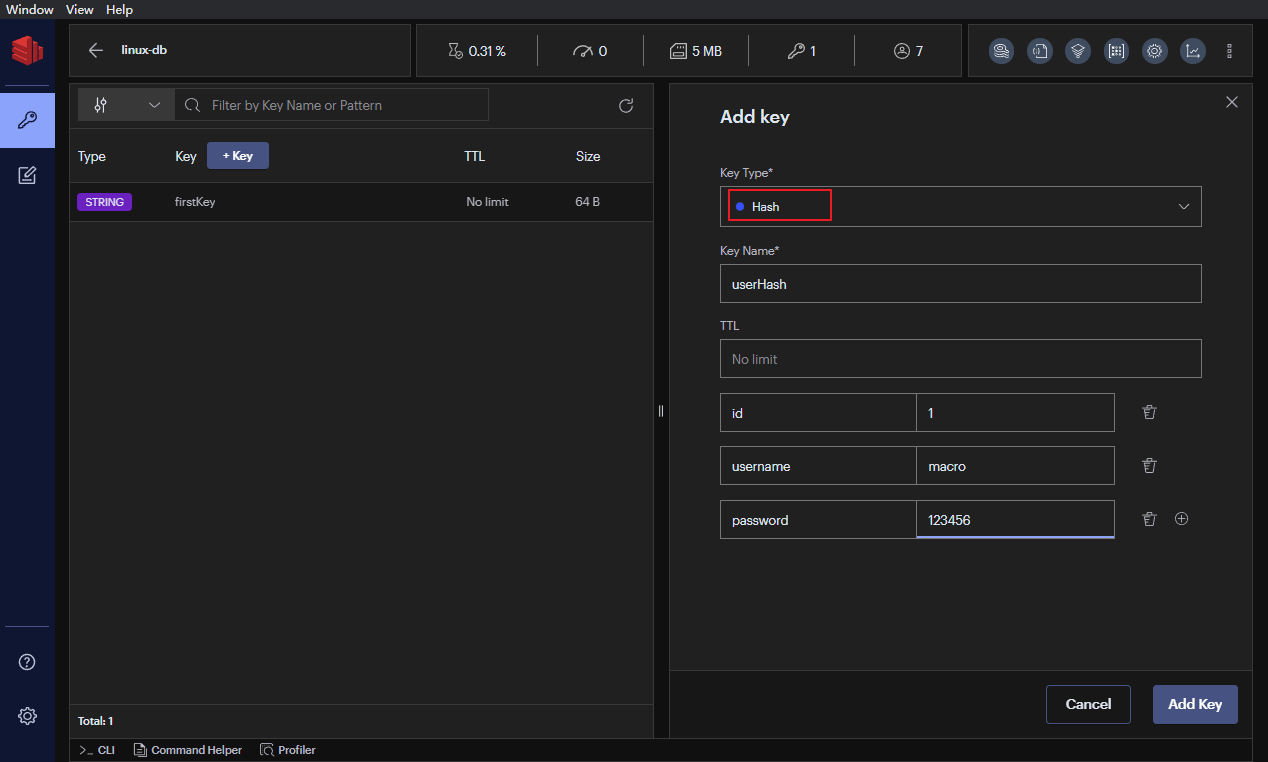Click the STRING type badge
1268x762 pixels.
[104, 202]
